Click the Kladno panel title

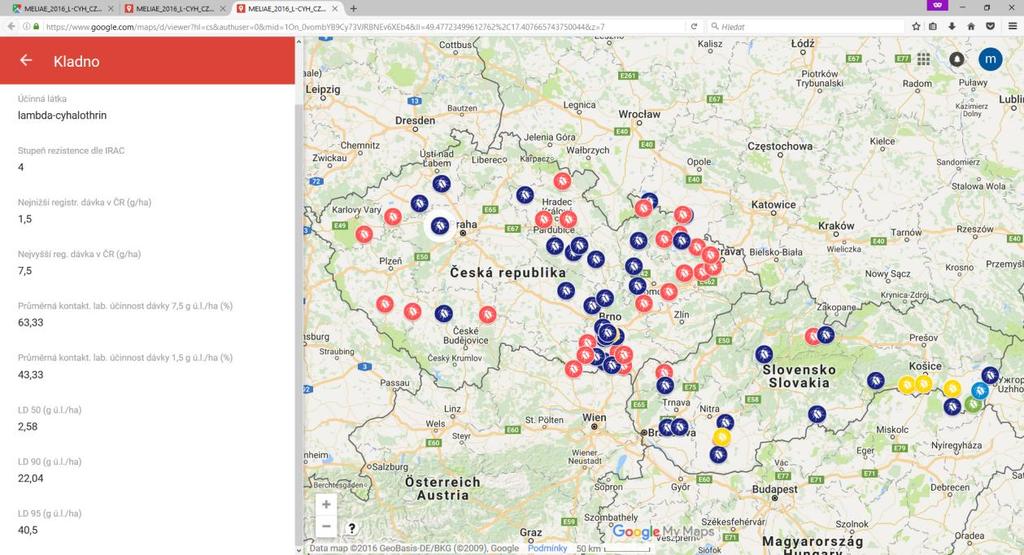(x=76, y=61)
